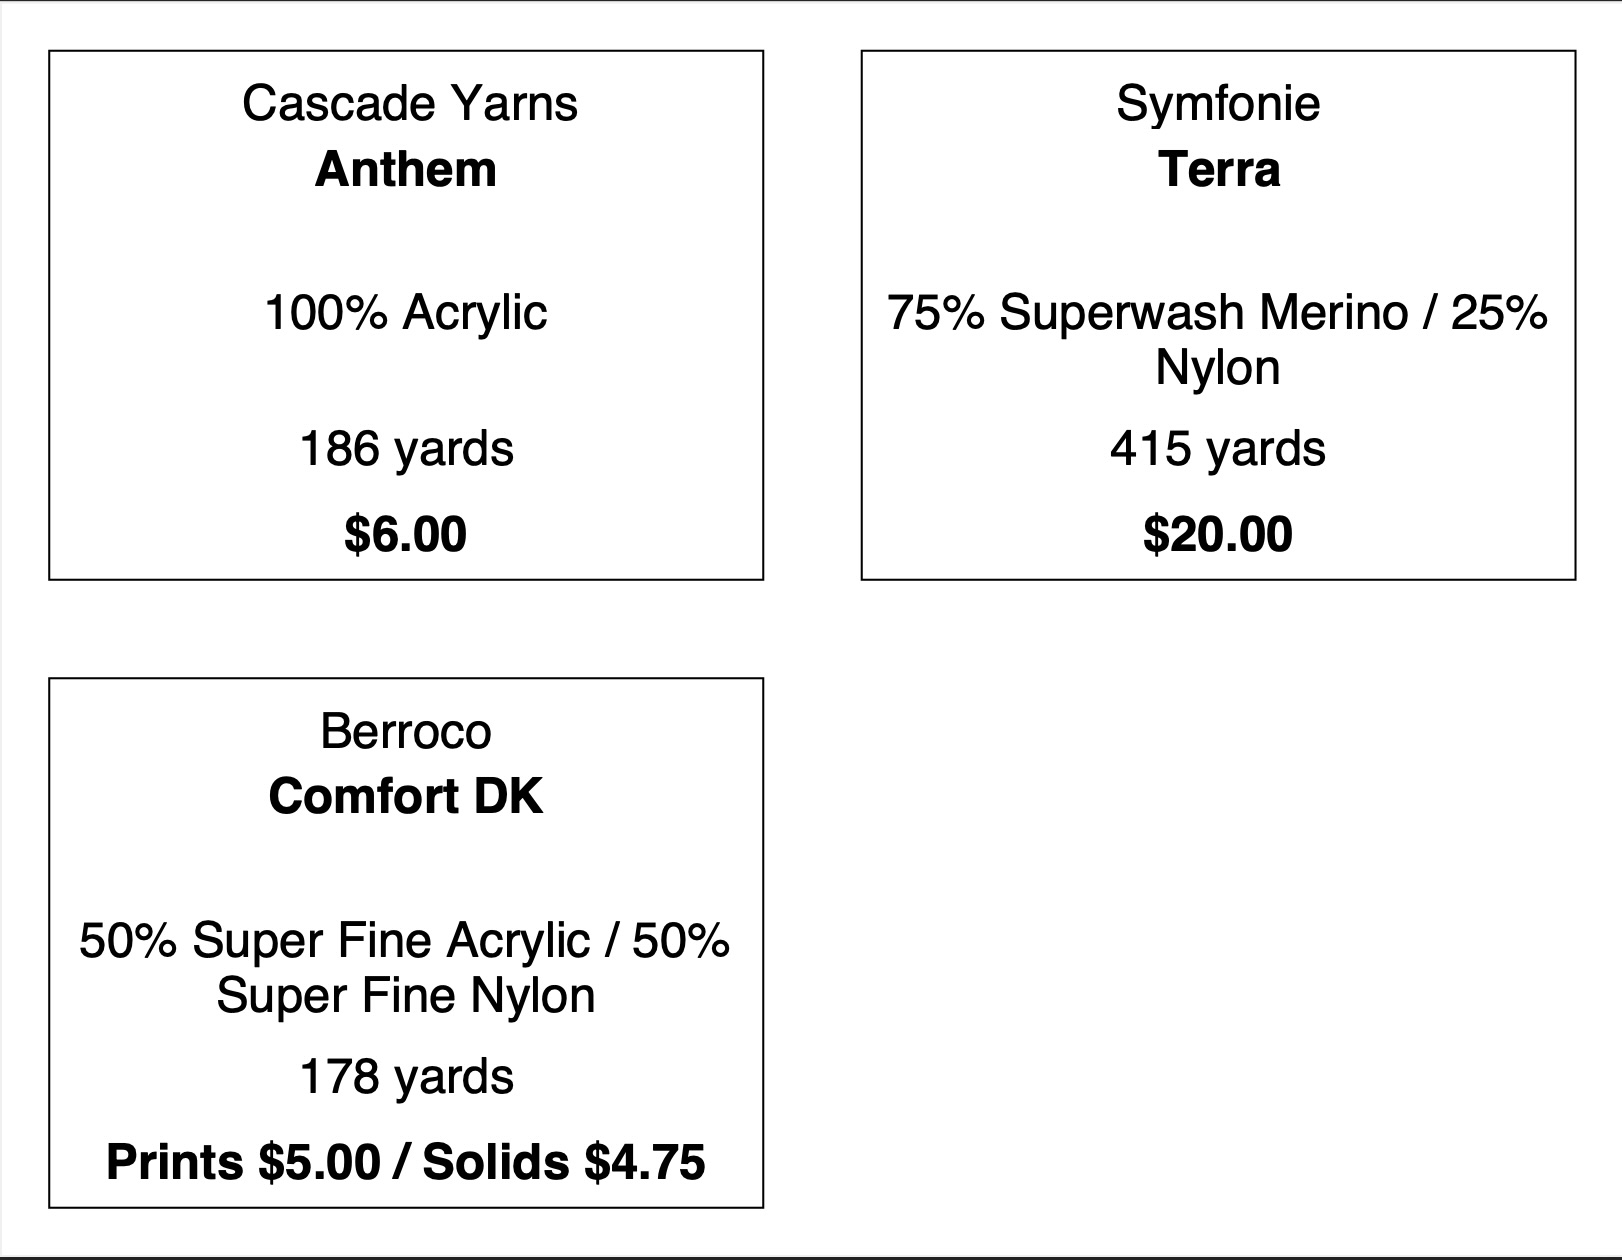Image resolution: width=1622 pixels, height=1260 pixels.
Task: Select the $20.00 price
Action: point(1218,534)
